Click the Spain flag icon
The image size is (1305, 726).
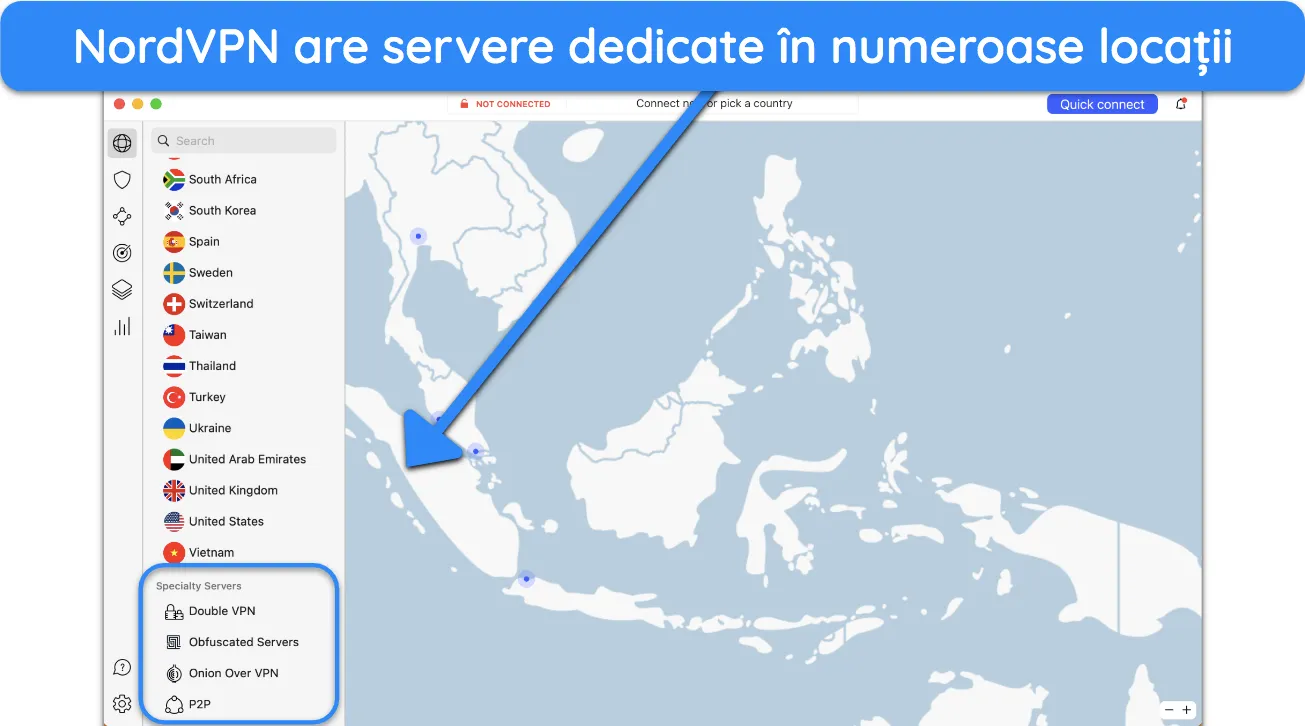coord(174,242)
